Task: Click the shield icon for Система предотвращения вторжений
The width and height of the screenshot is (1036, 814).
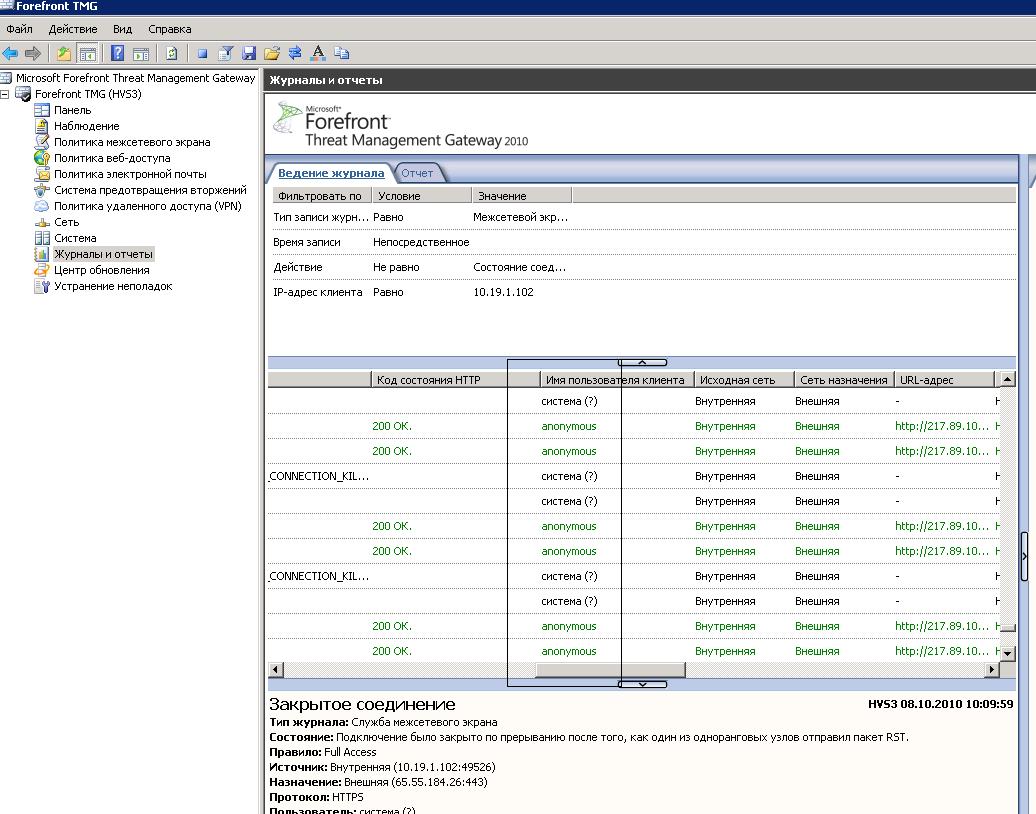Action: [x=42, y=190]
